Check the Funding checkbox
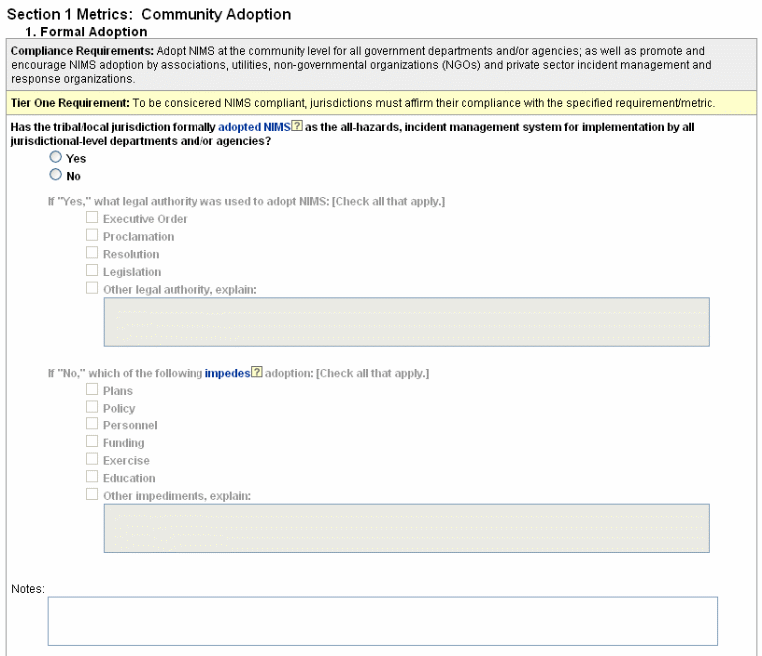This screenshot has width=762, height=656. (92, 442)
